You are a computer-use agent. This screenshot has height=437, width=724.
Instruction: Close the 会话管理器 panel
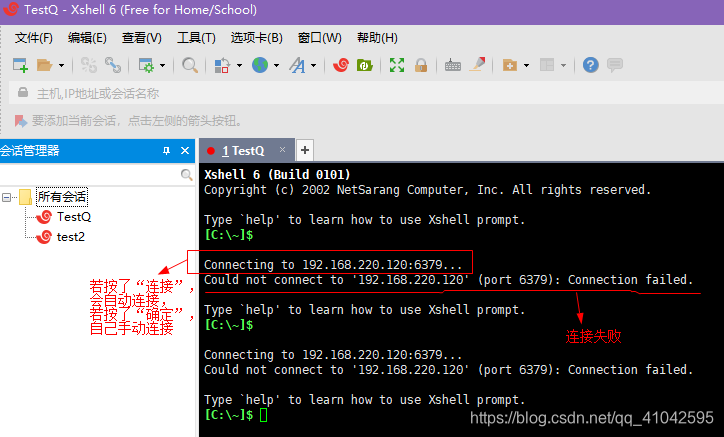click(x=185, y=151)
